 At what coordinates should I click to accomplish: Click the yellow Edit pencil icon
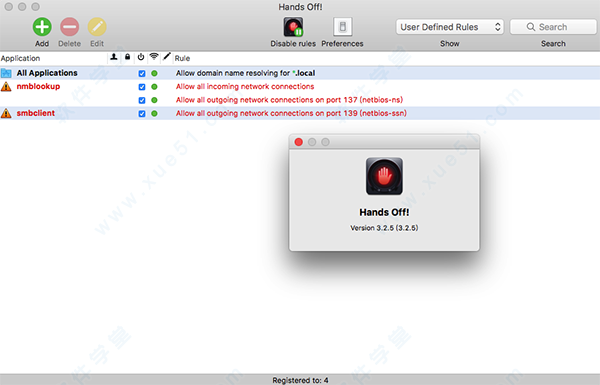[x=97, y=27]
